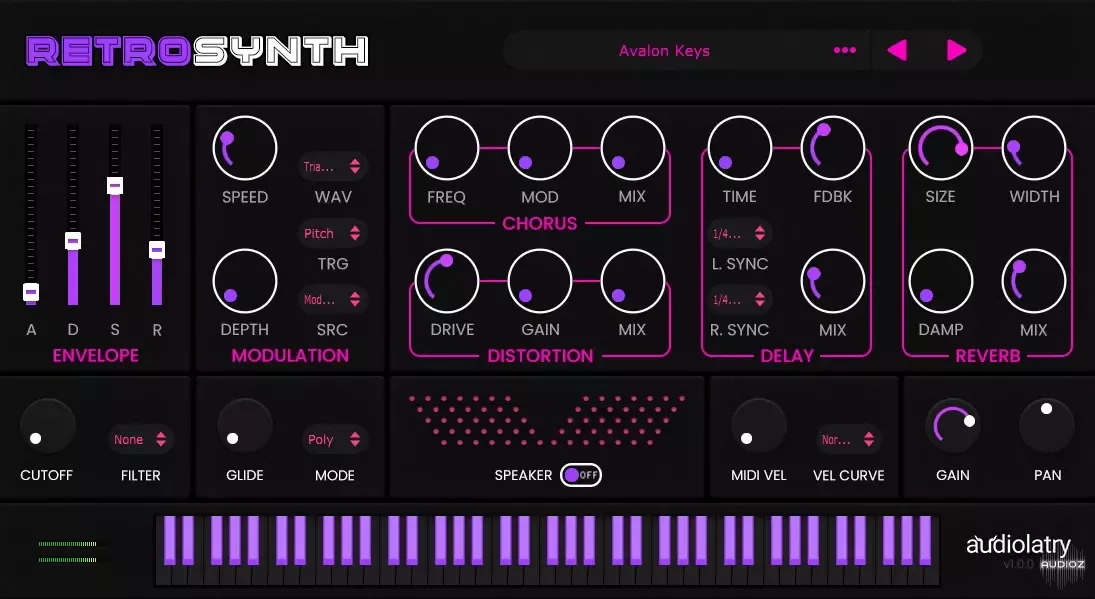Open the VEL CURVE dropdown

click(848, 439)
